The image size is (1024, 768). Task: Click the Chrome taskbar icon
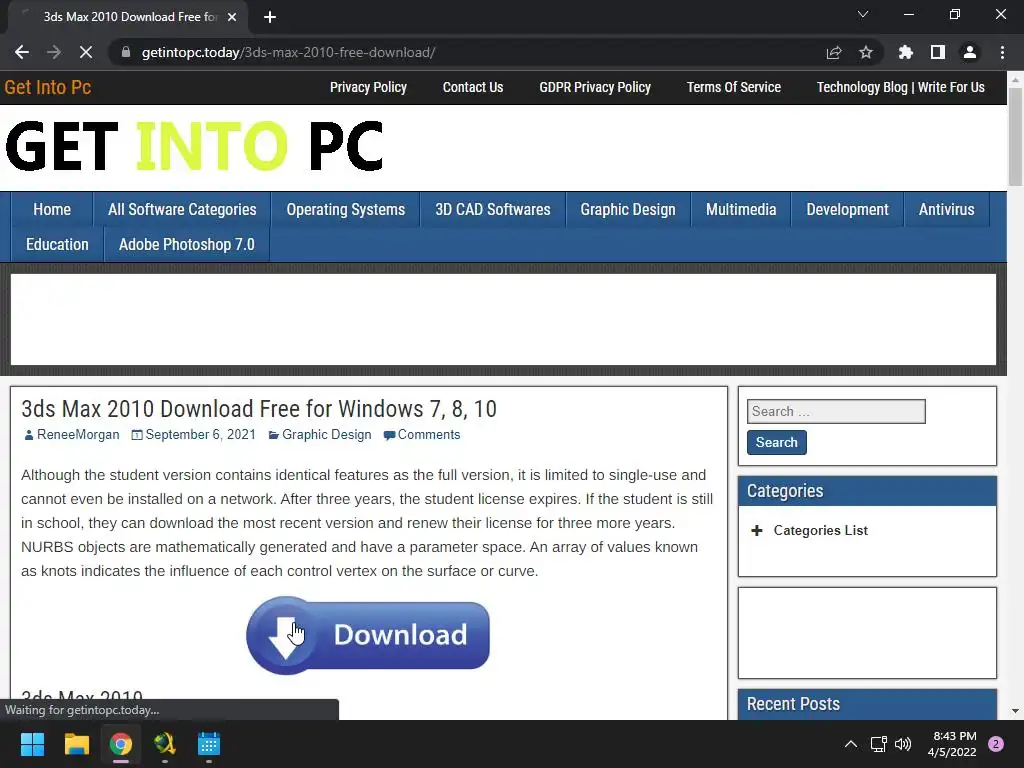click(121, 744)
